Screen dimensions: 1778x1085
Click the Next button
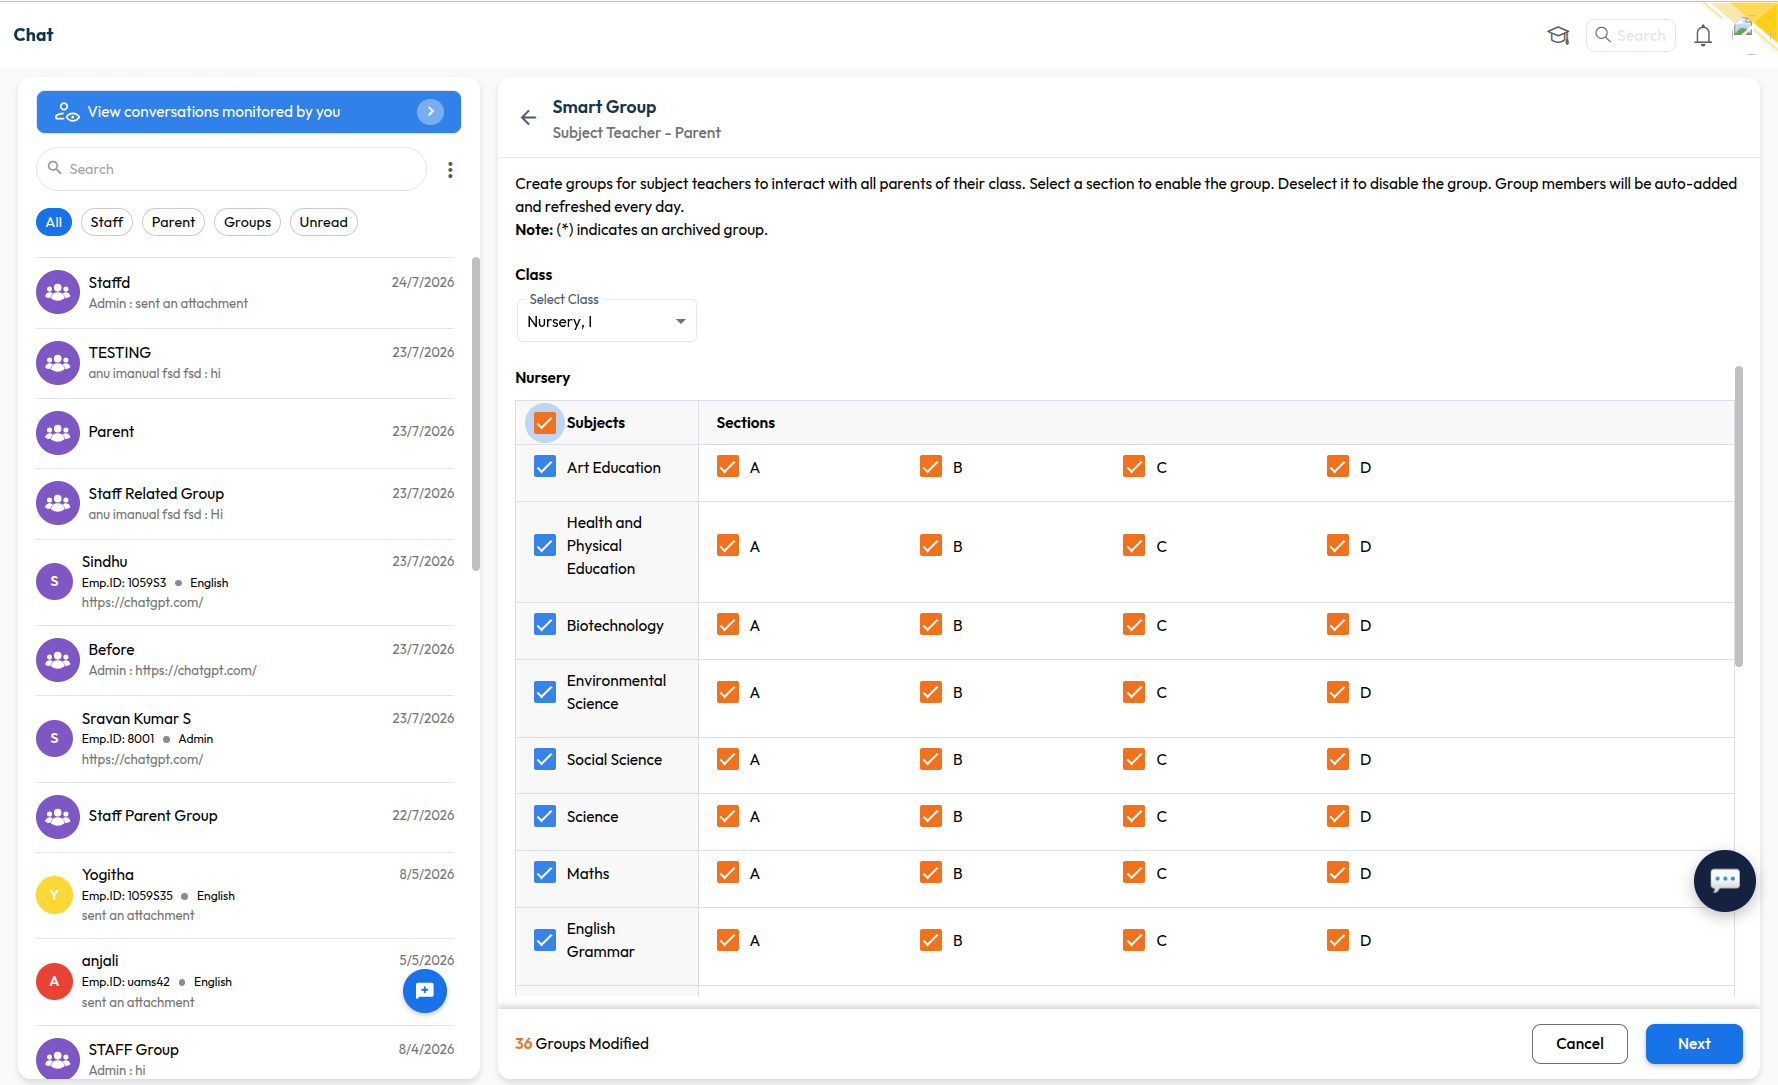point(1694,1044)
